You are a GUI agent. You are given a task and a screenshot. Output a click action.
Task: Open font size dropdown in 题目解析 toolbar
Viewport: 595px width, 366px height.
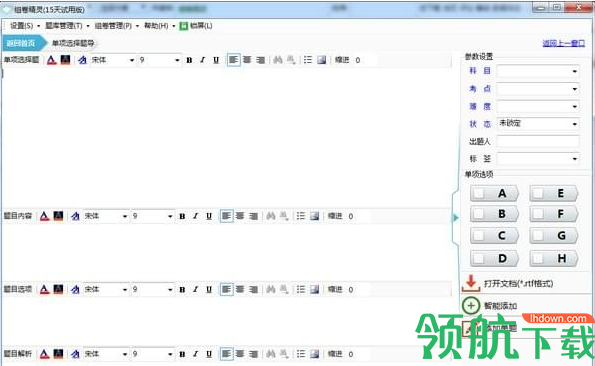[x=170, y=354]
